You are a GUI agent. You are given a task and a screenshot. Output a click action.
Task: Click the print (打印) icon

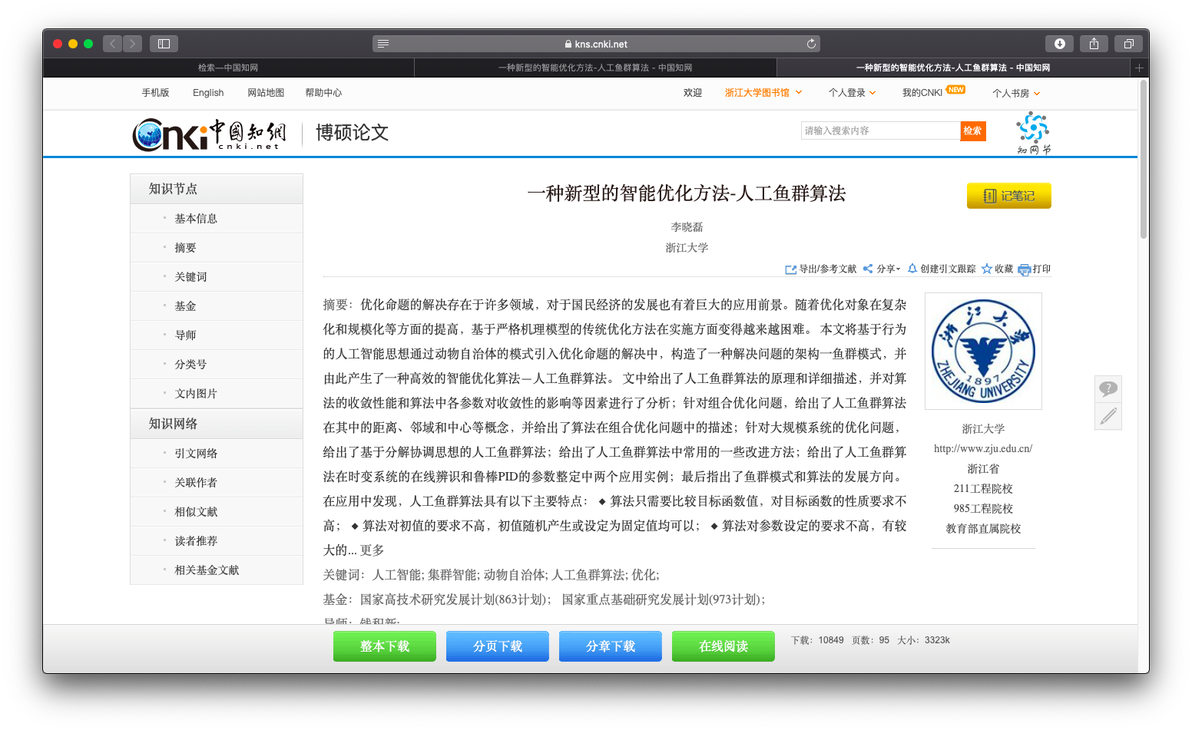[x=1024, y=269]
